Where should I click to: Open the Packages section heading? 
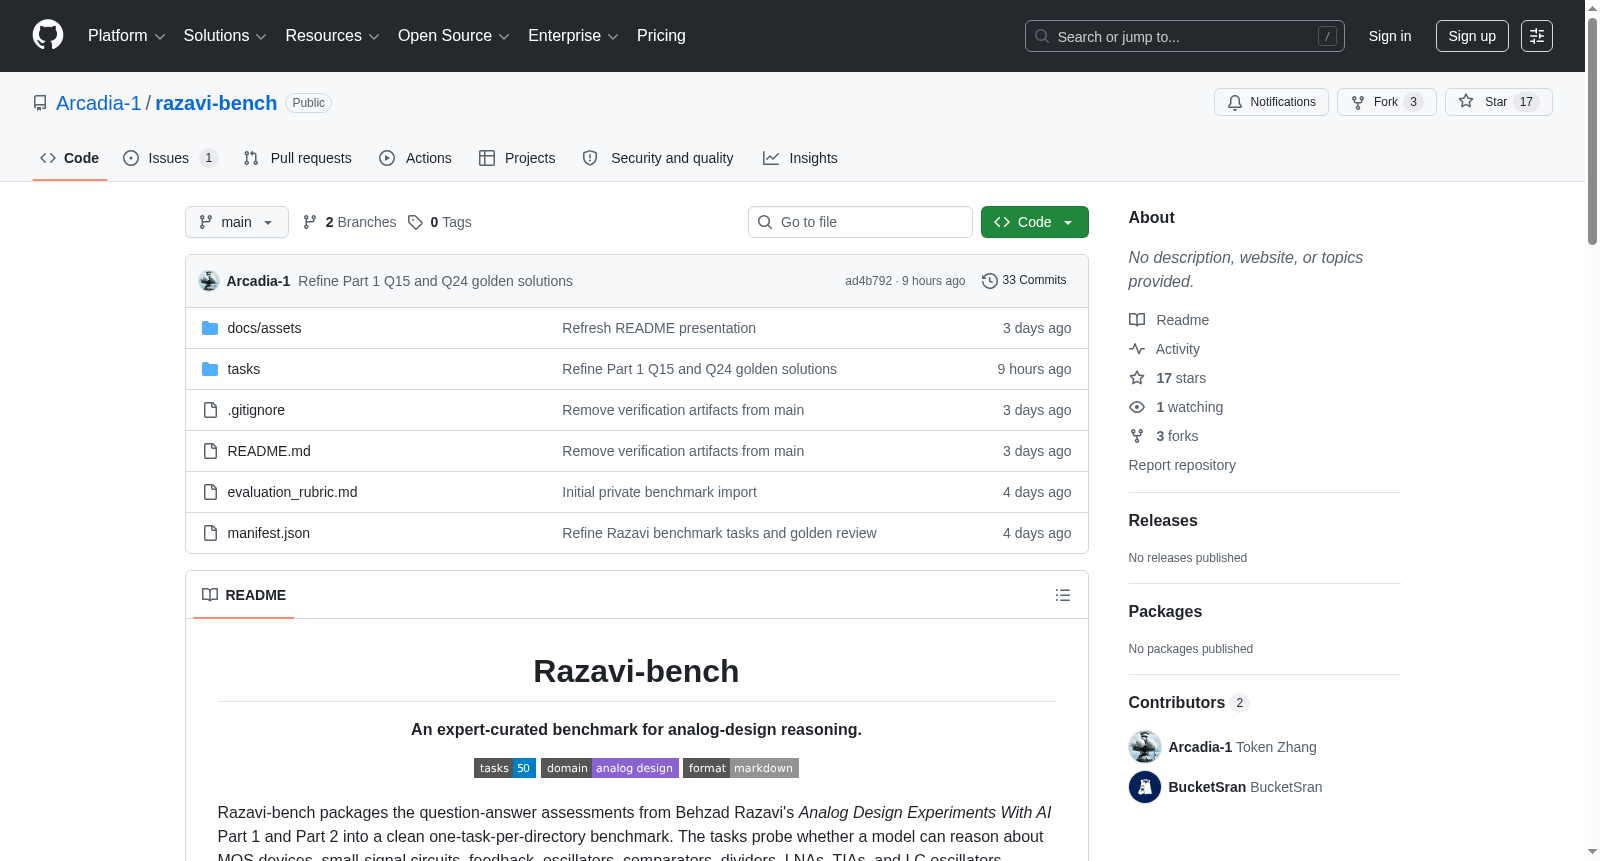coord(1165,612)
